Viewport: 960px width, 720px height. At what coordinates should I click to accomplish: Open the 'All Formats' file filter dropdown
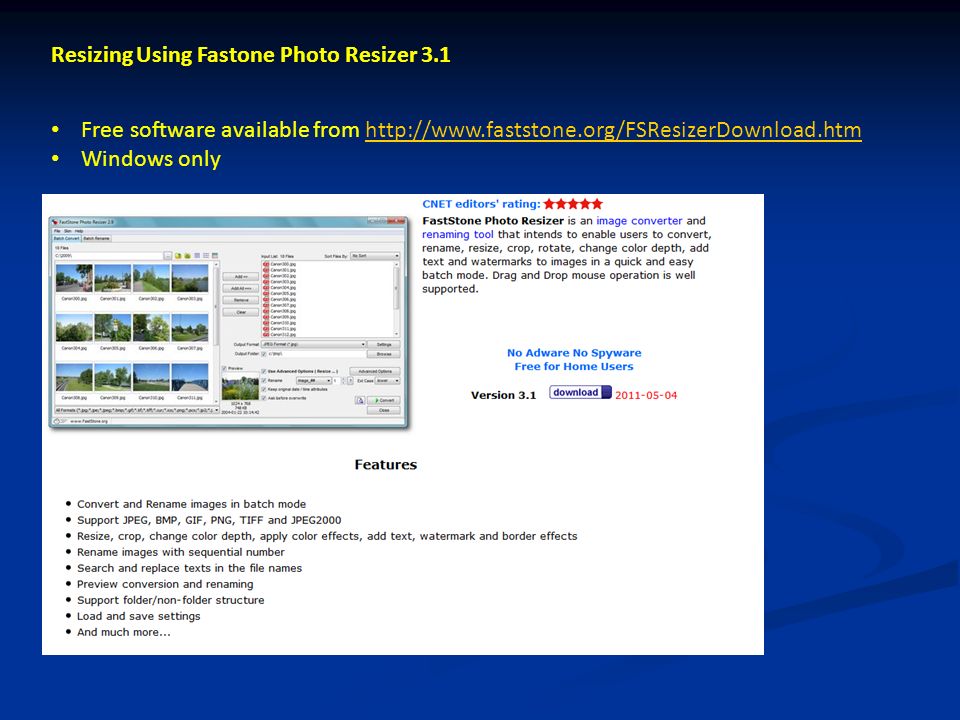pyautogui.click(x=137, y=410)
